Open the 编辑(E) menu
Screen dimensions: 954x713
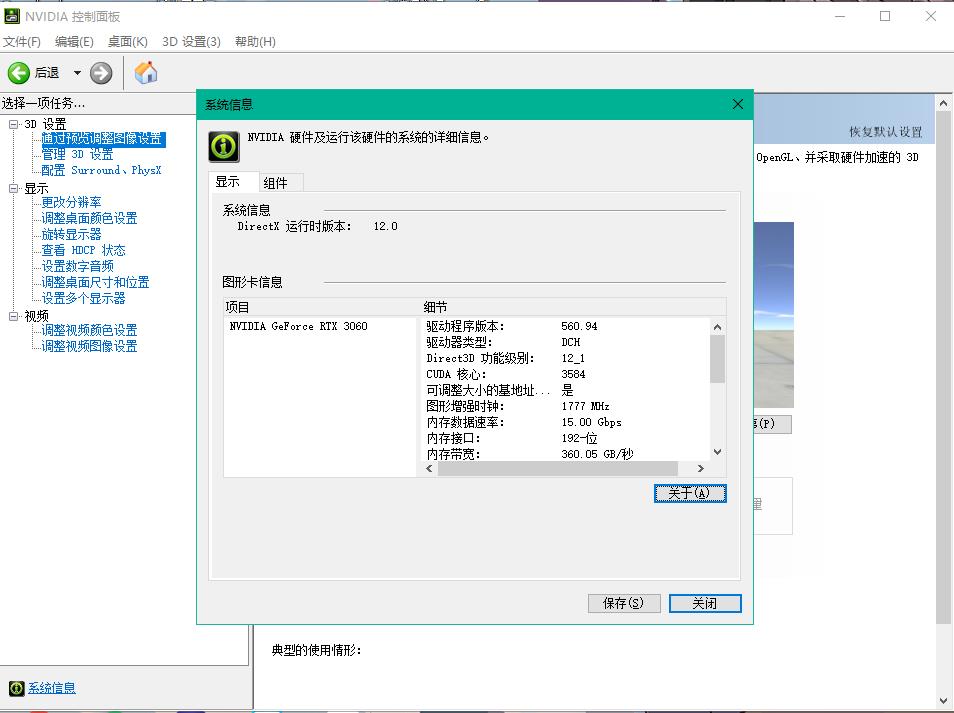[74, 41]
